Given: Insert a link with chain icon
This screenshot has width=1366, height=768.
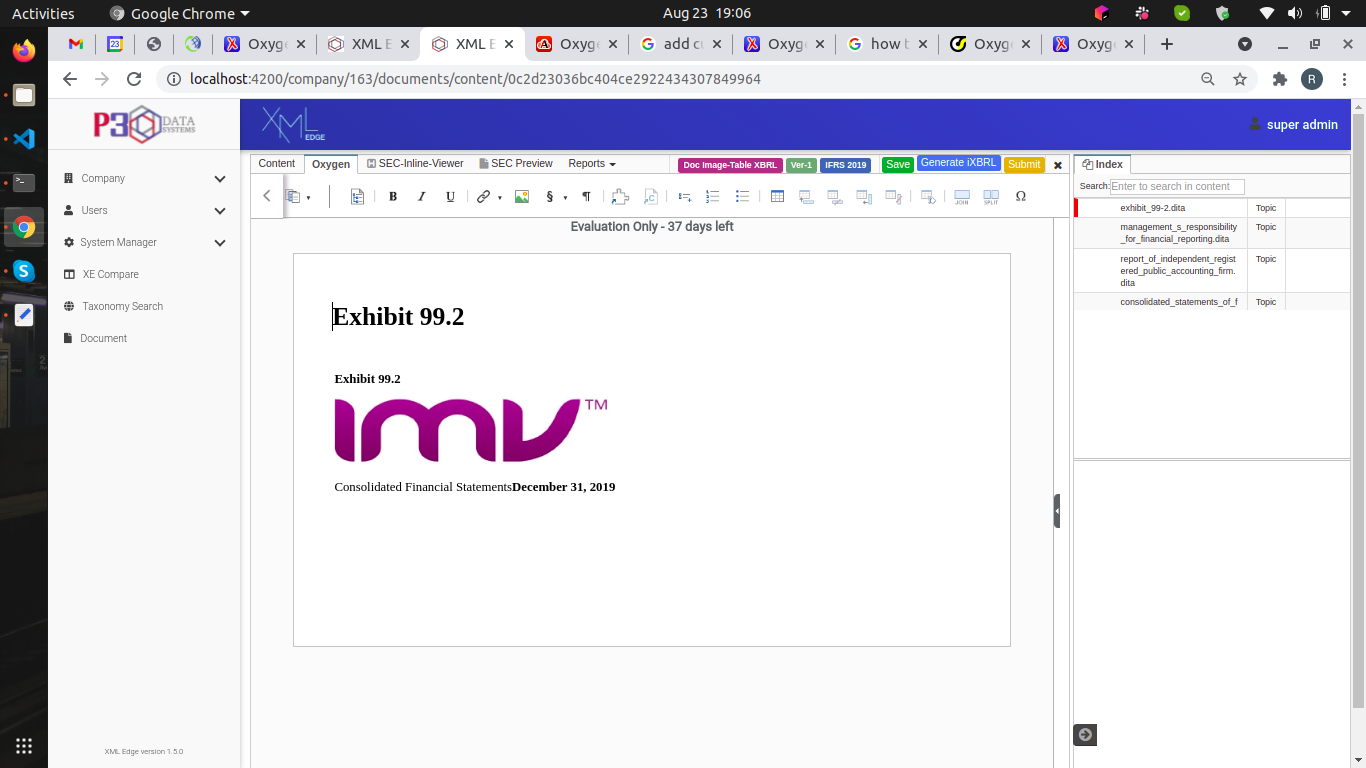Looking at the screenshot, I should pos(483,197).
